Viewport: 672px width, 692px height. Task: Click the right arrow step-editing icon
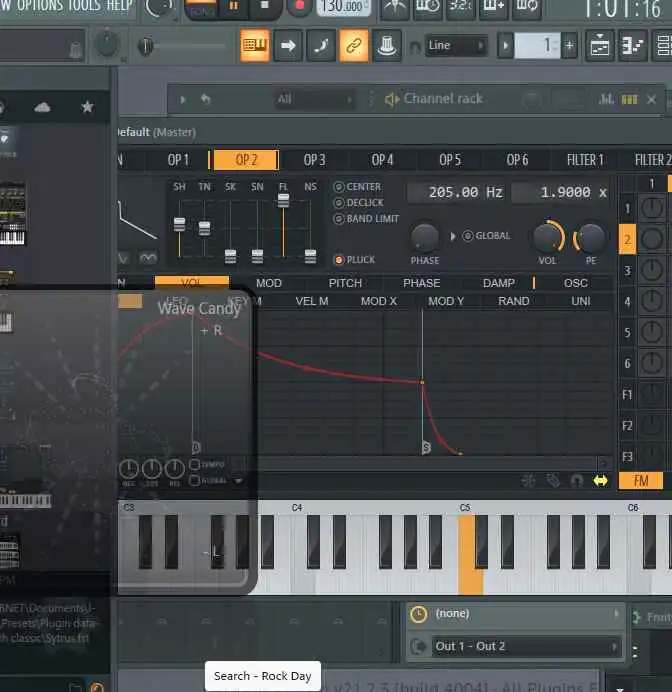(288, 45)
